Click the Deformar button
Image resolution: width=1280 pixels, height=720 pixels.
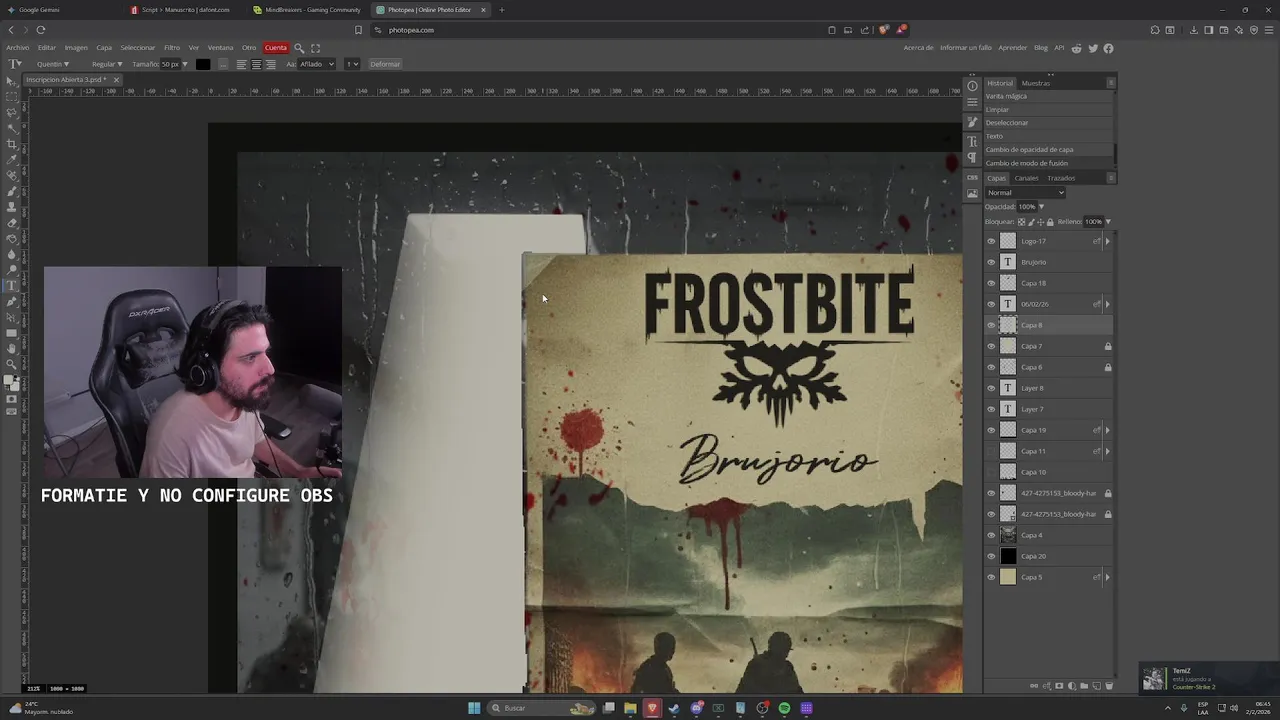click(x=385, y=64)
